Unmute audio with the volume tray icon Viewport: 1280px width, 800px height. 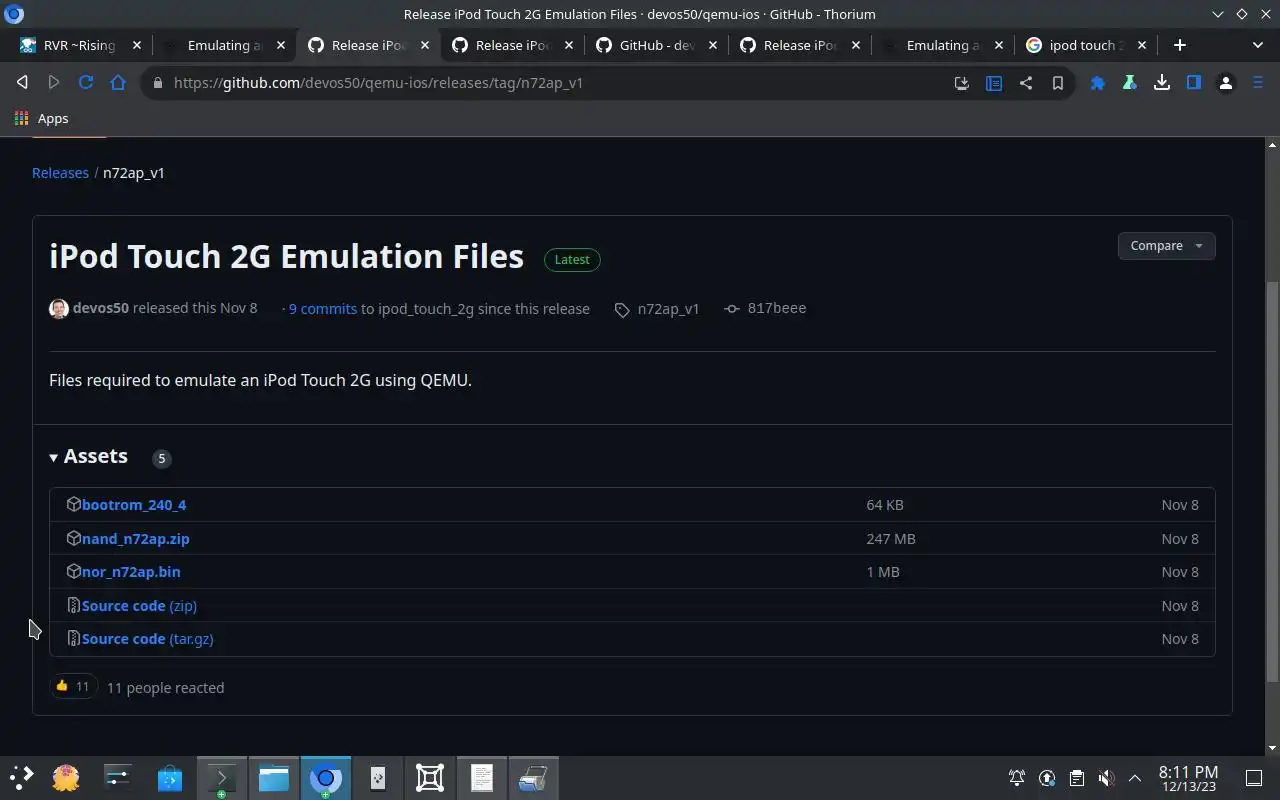point(1106,778)
